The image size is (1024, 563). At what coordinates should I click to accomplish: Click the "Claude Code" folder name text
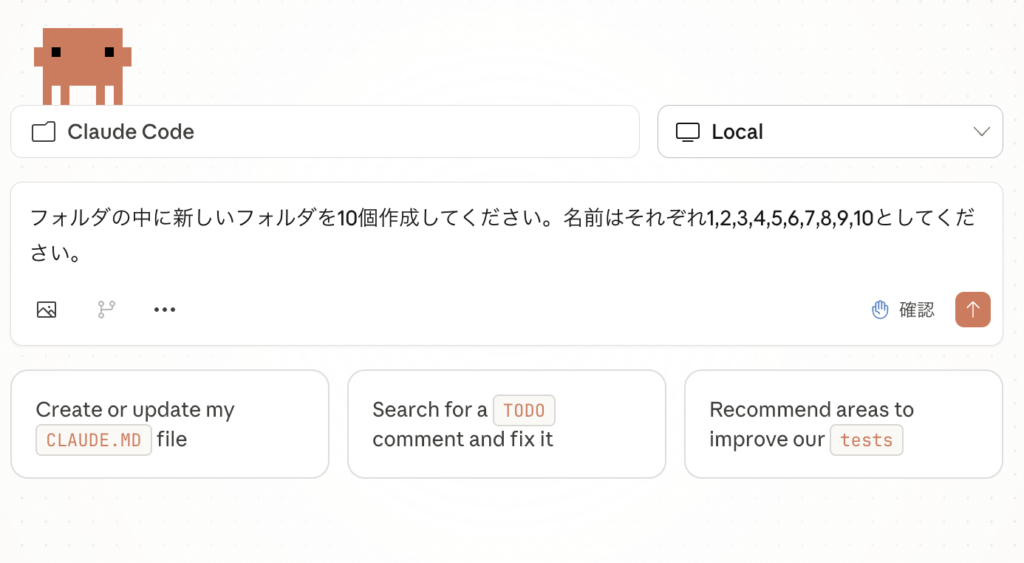131,132
